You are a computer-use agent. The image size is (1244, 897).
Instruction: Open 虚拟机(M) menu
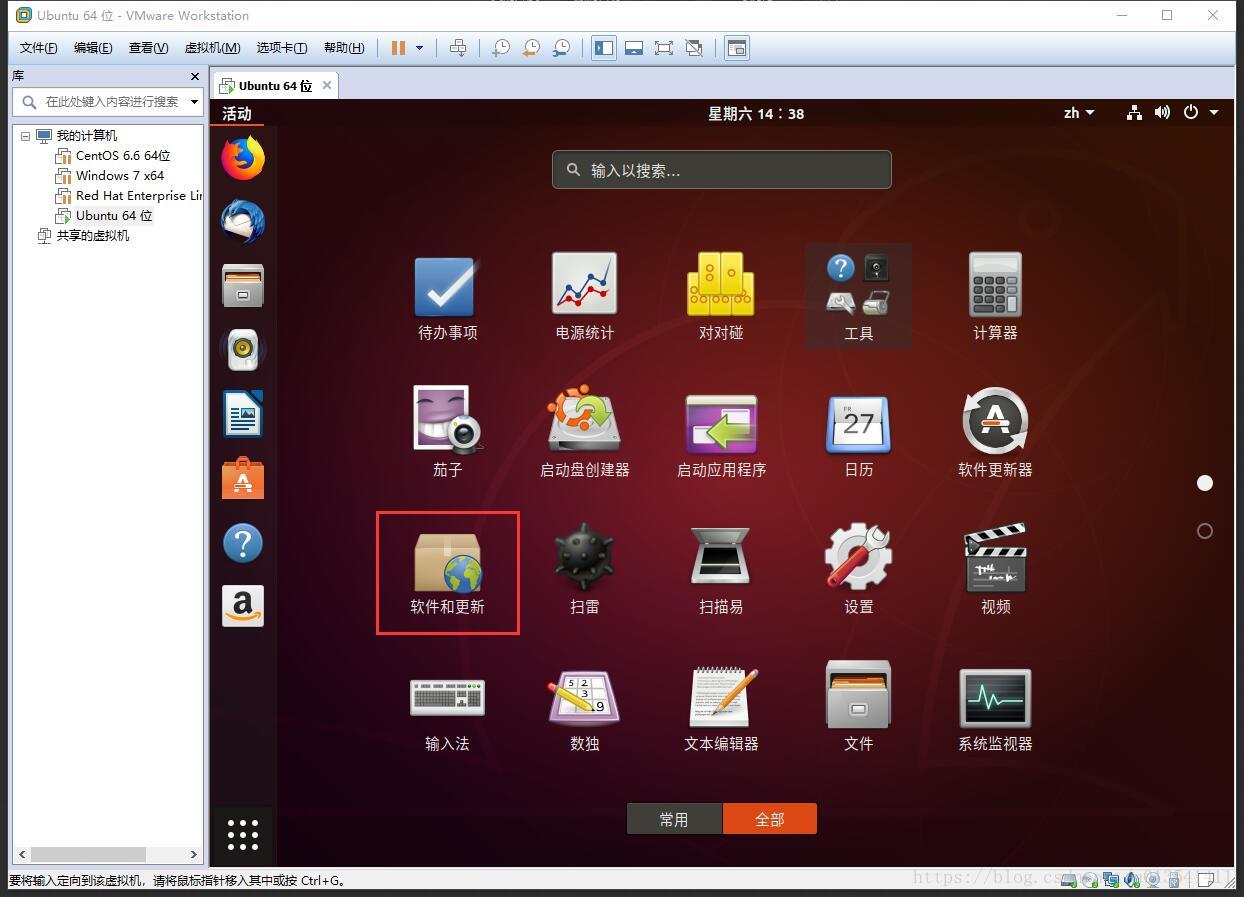tap(212, 48)
